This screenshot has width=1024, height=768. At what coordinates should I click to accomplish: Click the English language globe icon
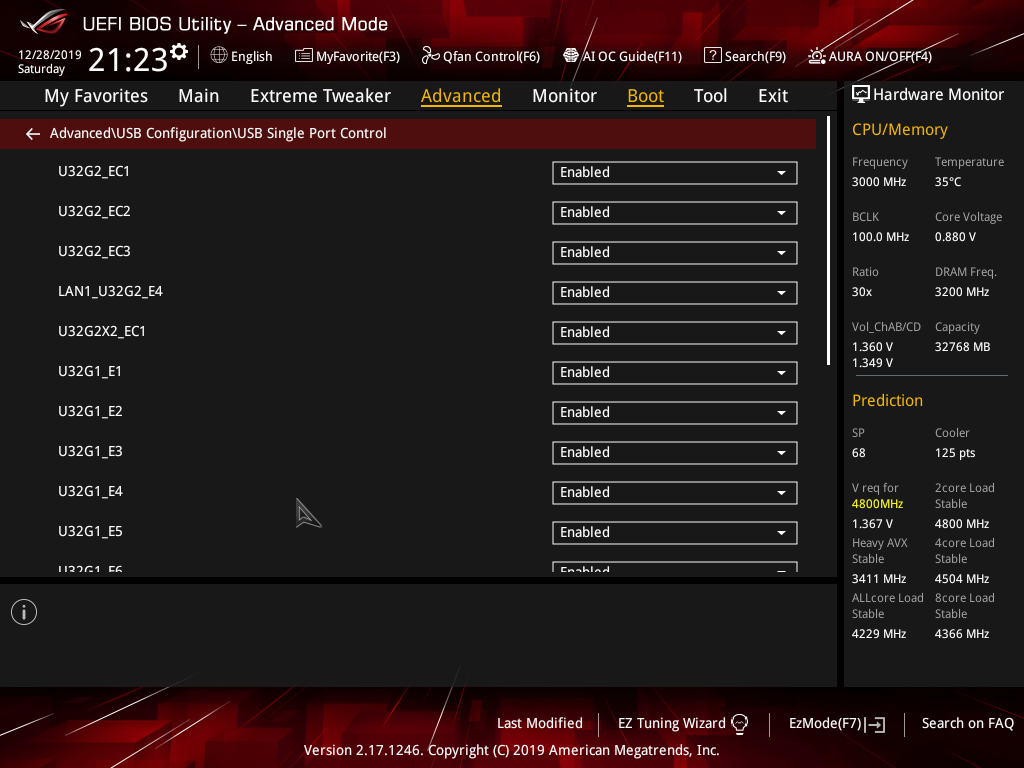pyautogui.click(x=219, y=56)
